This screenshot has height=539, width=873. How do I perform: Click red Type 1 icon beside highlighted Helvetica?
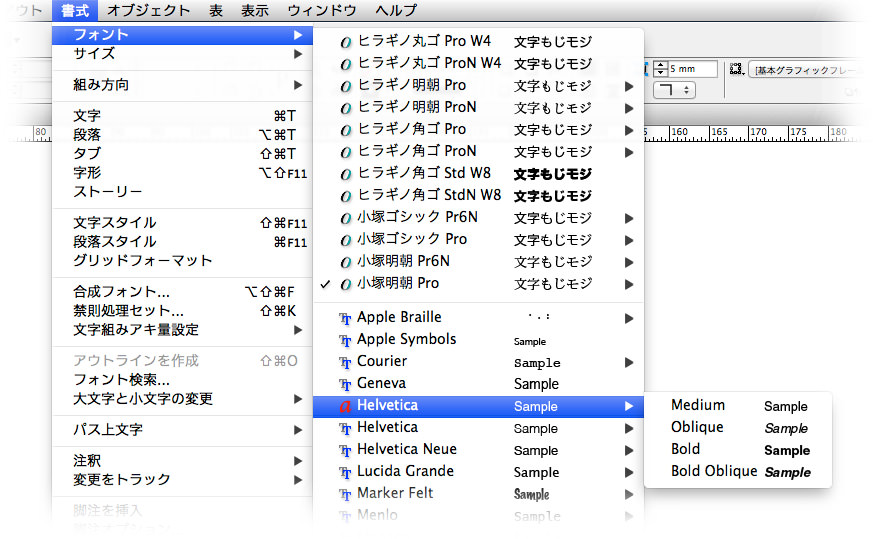pos(345,406)
